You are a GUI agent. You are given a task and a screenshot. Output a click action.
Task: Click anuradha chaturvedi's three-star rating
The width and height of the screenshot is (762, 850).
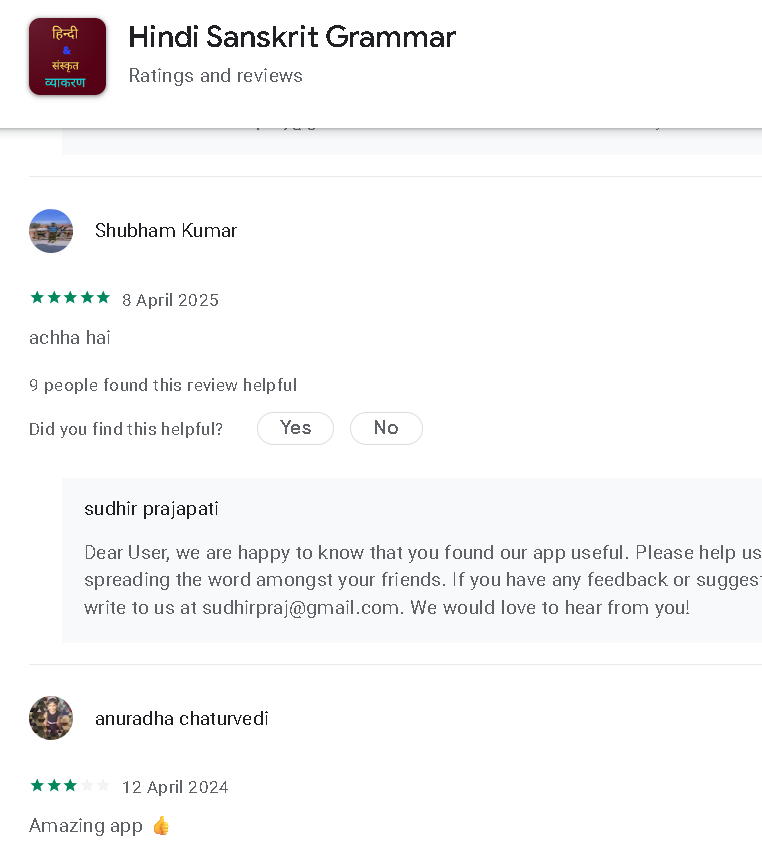70,785
